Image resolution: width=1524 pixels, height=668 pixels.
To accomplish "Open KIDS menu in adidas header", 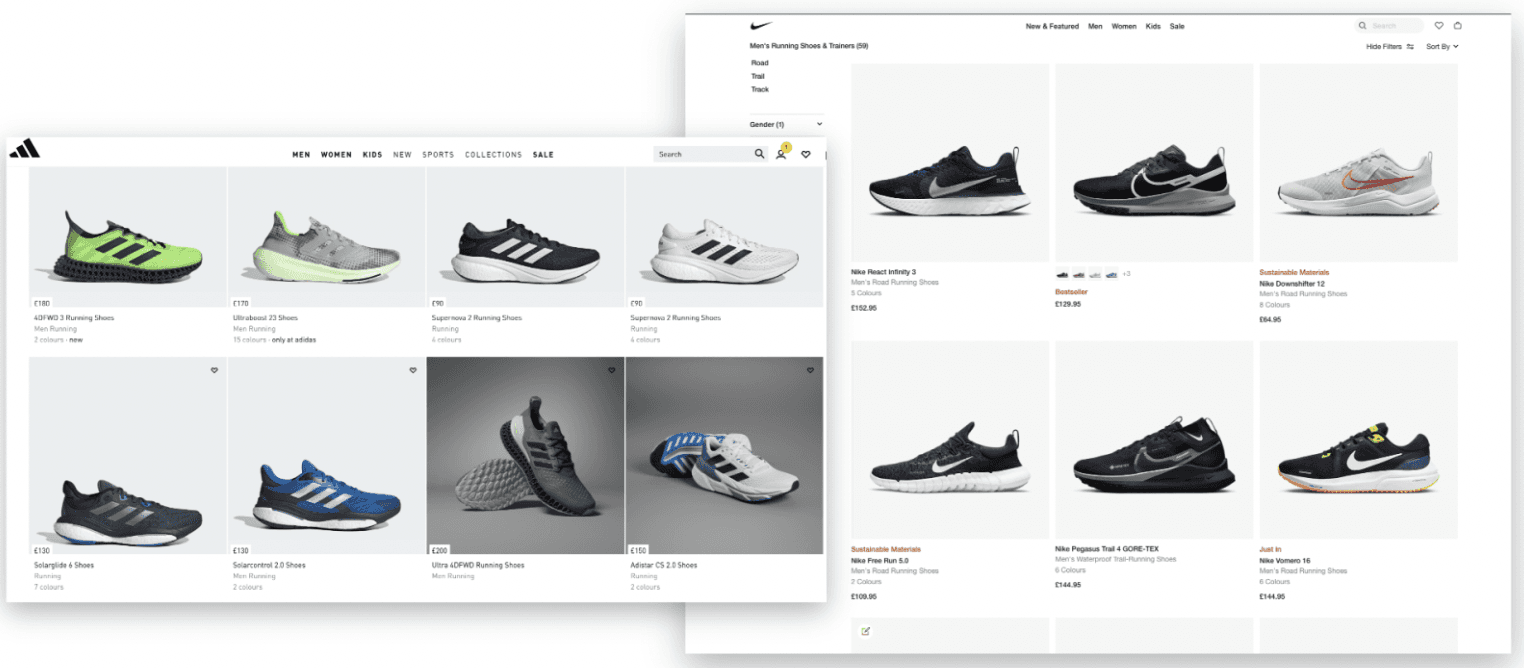I will [372, 155].
